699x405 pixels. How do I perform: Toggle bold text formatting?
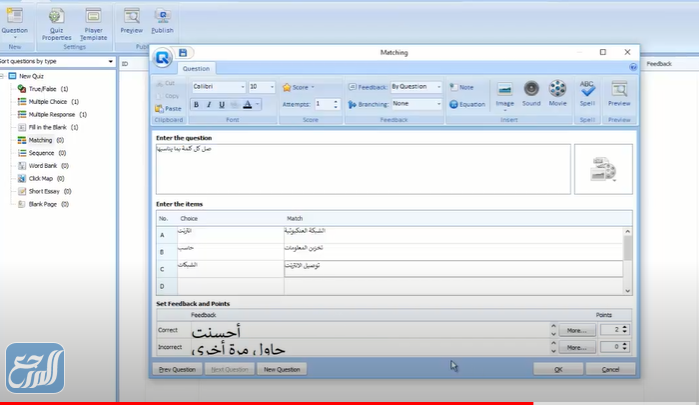[196, 104]
